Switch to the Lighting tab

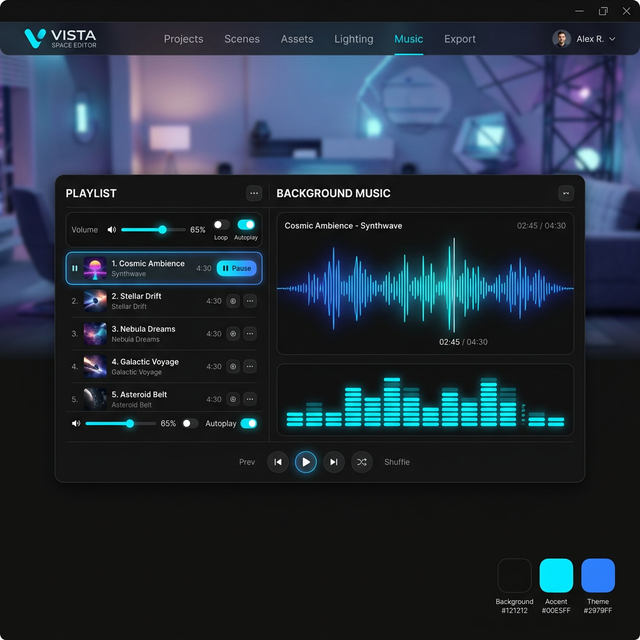[x=353, y=39]
